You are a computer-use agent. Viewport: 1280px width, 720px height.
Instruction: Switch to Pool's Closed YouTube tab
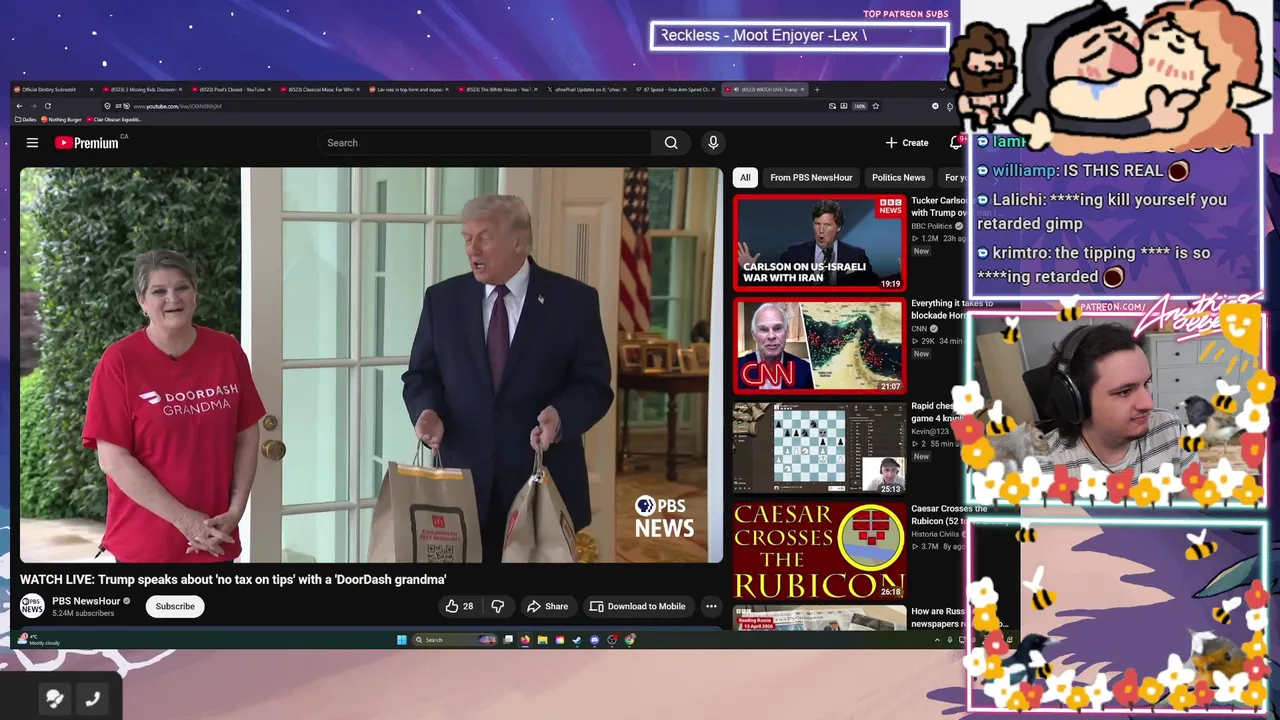pyautogui.click(x=232, y=89)
